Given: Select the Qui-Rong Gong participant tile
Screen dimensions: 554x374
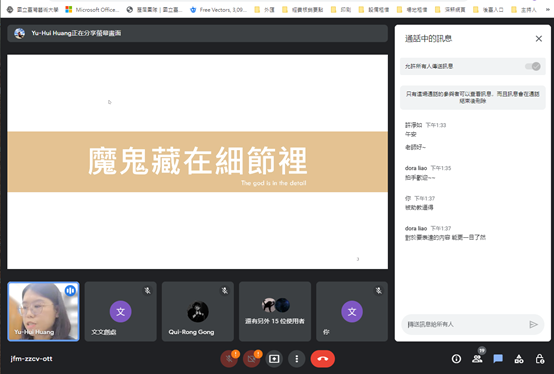Looking at the screenshot, I should 198,311.
